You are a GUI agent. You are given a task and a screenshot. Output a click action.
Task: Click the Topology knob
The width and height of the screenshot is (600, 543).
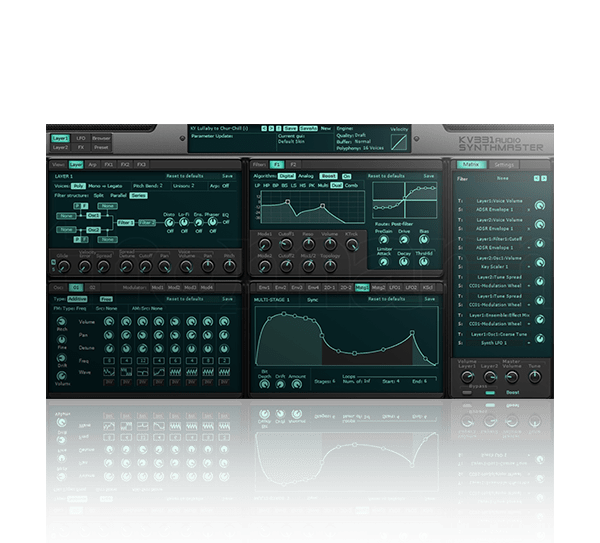point(330,266)
